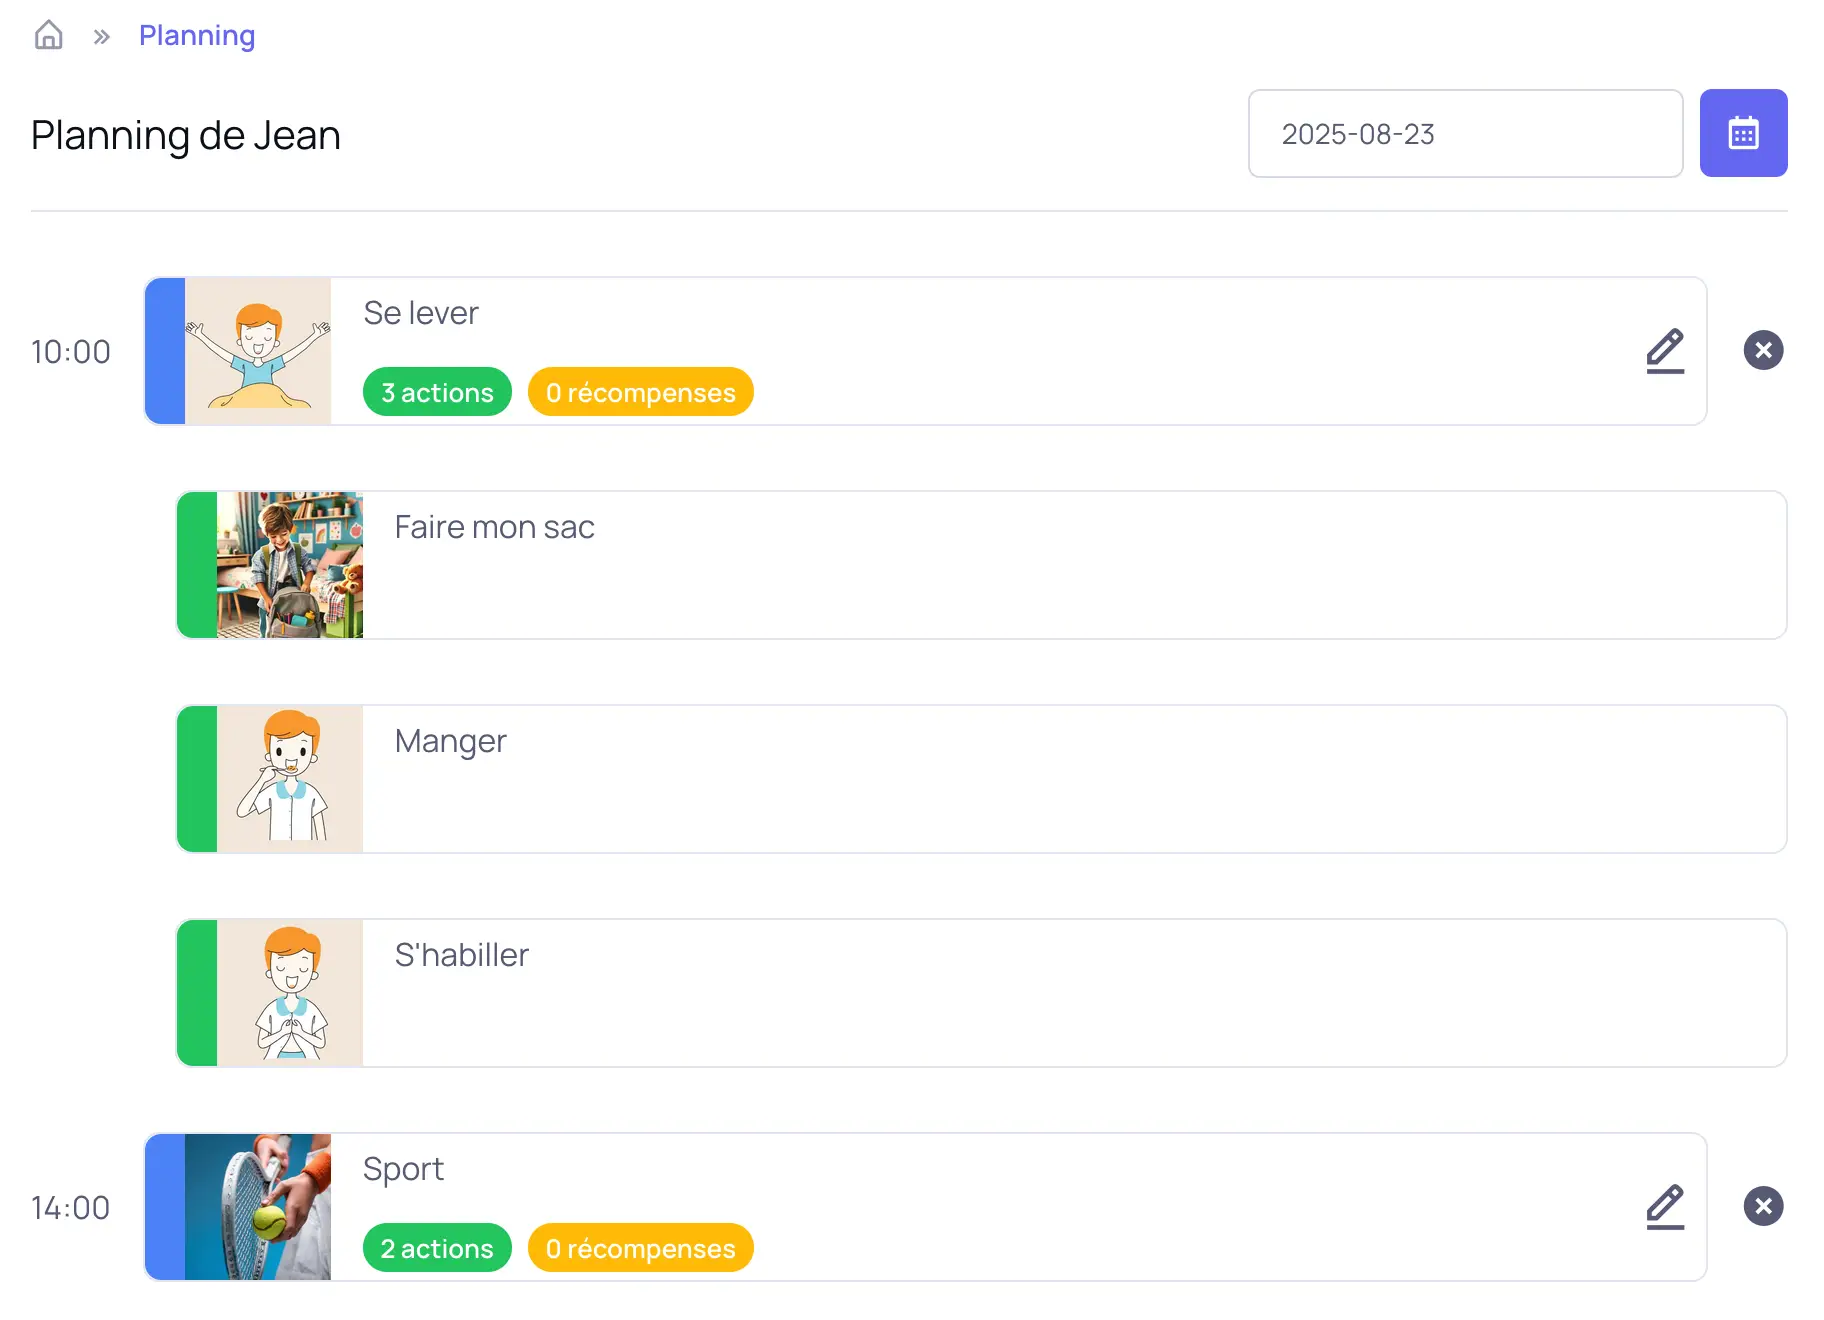
Task: Select the Manger action card
Action: click(x=1000, y=779)
